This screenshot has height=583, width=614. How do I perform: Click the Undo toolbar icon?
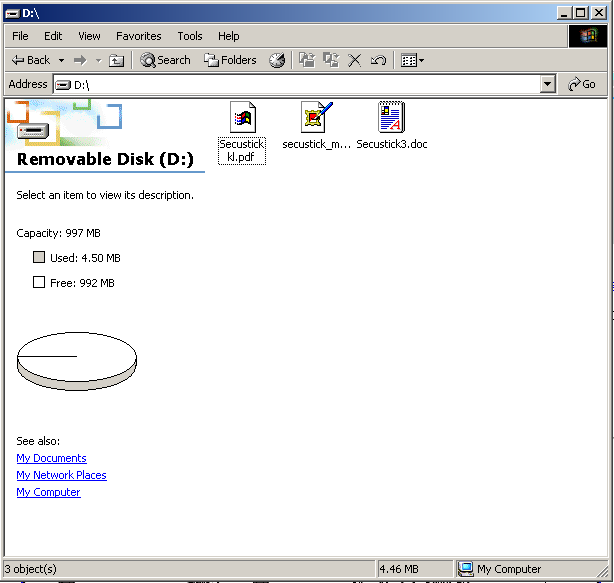point(378,60)
